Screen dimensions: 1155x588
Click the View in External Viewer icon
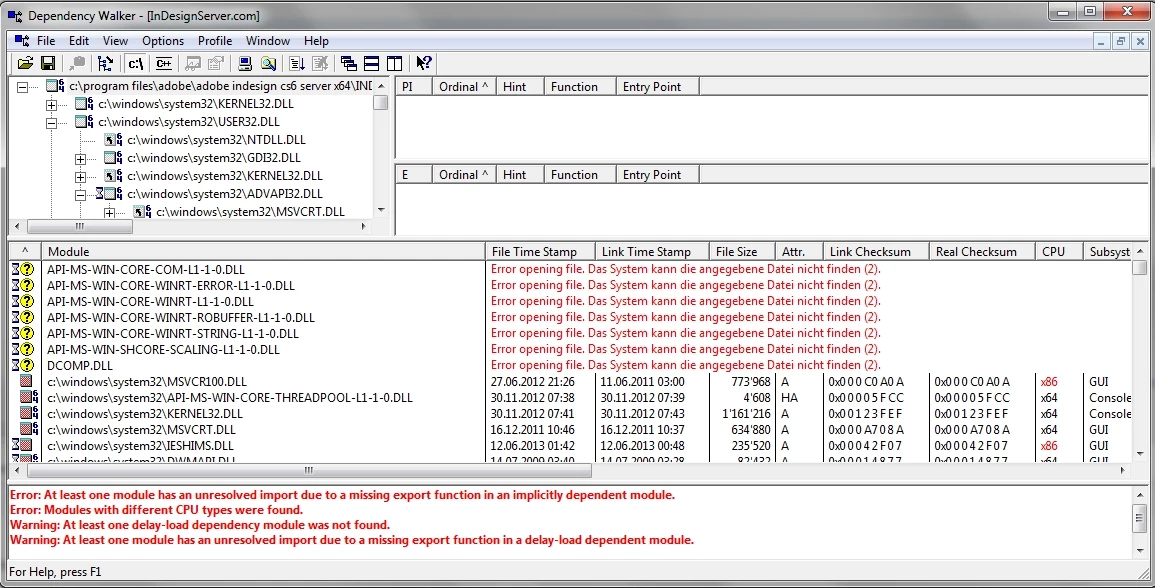coord(194,63)
